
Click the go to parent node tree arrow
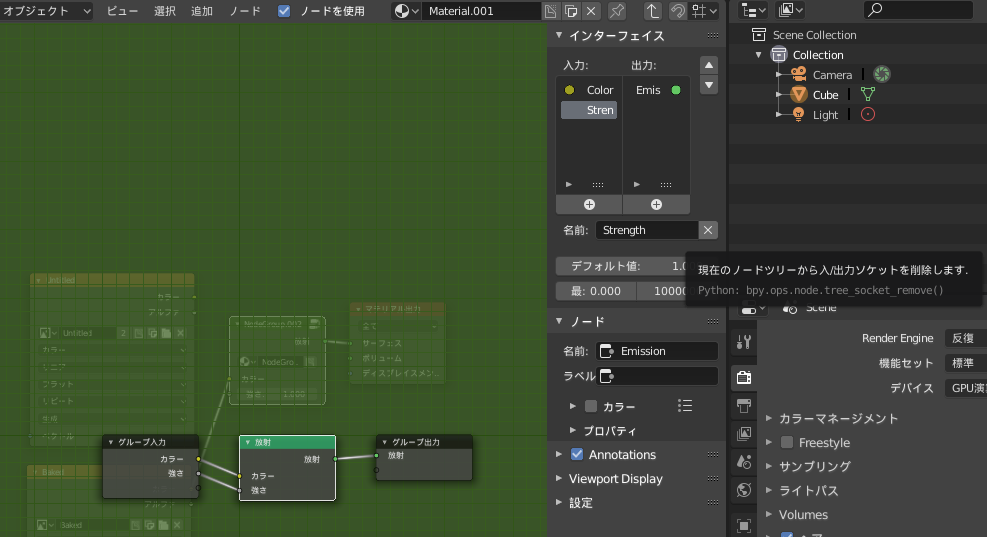(x=652, y=11)
